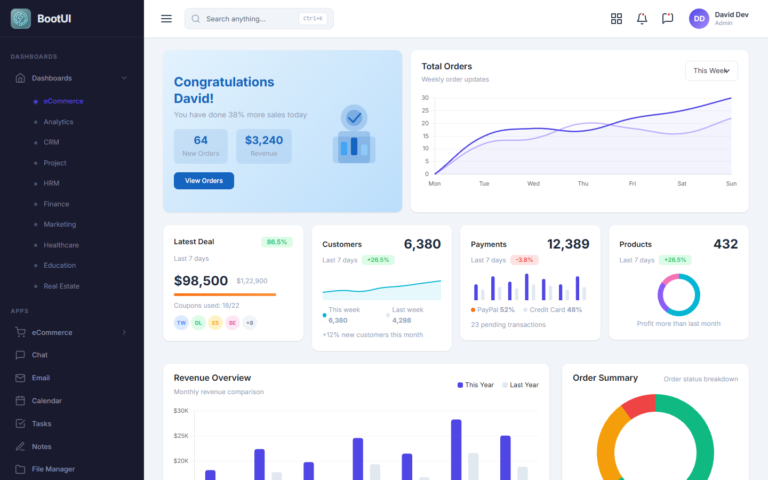Screen dimensions: 768x480
Task: Click the $3,240 Revenue tile
Action: pos(264,146)
